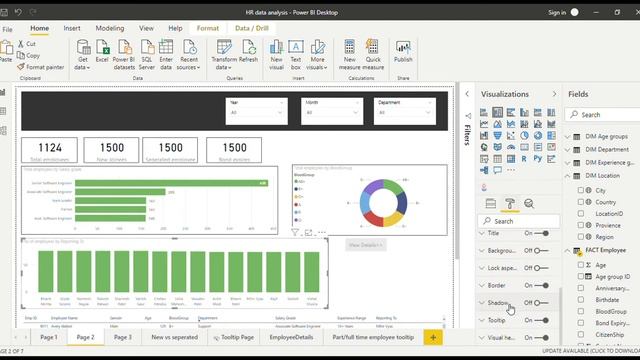Open the Department slicer dropdown
Image resolution: width=640 pixels, height=360 pixels.
click(428, 112)
